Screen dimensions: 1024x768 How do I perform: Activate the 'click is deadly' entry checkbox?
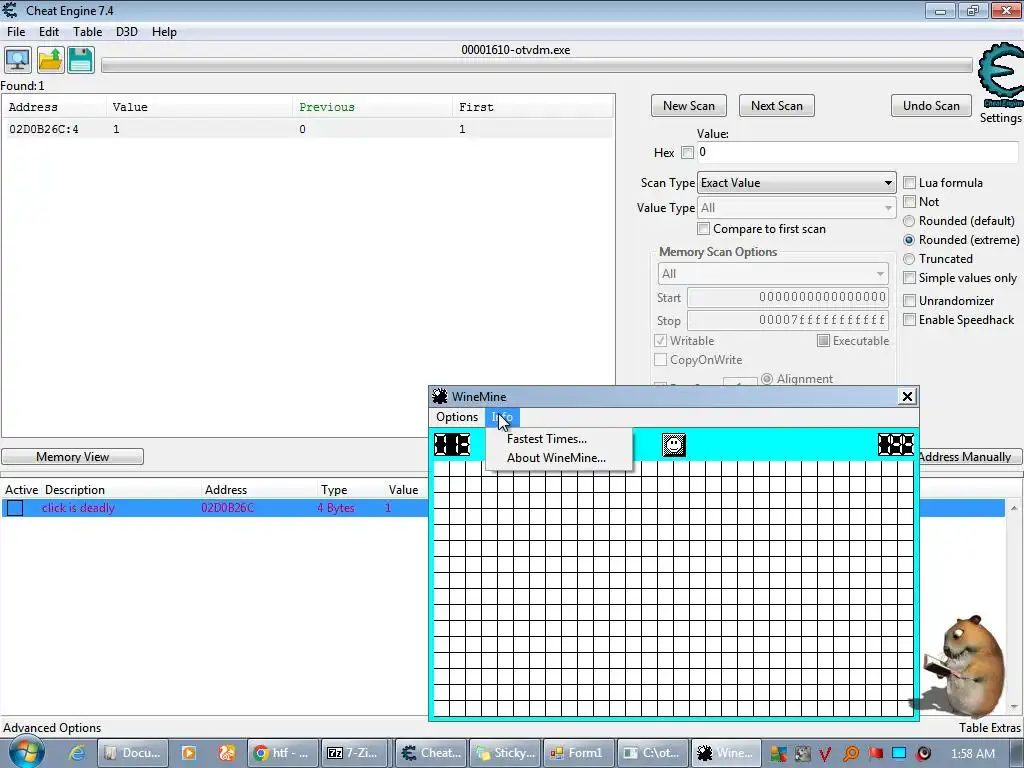click(15, 508)
